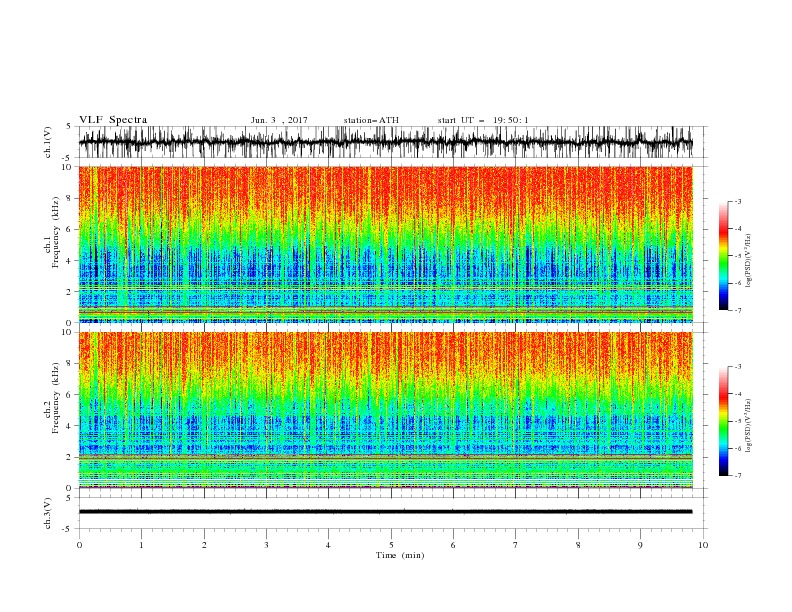
Task: Click the ch.1 spectrogram color bar
Action: (x=723, y=256)
